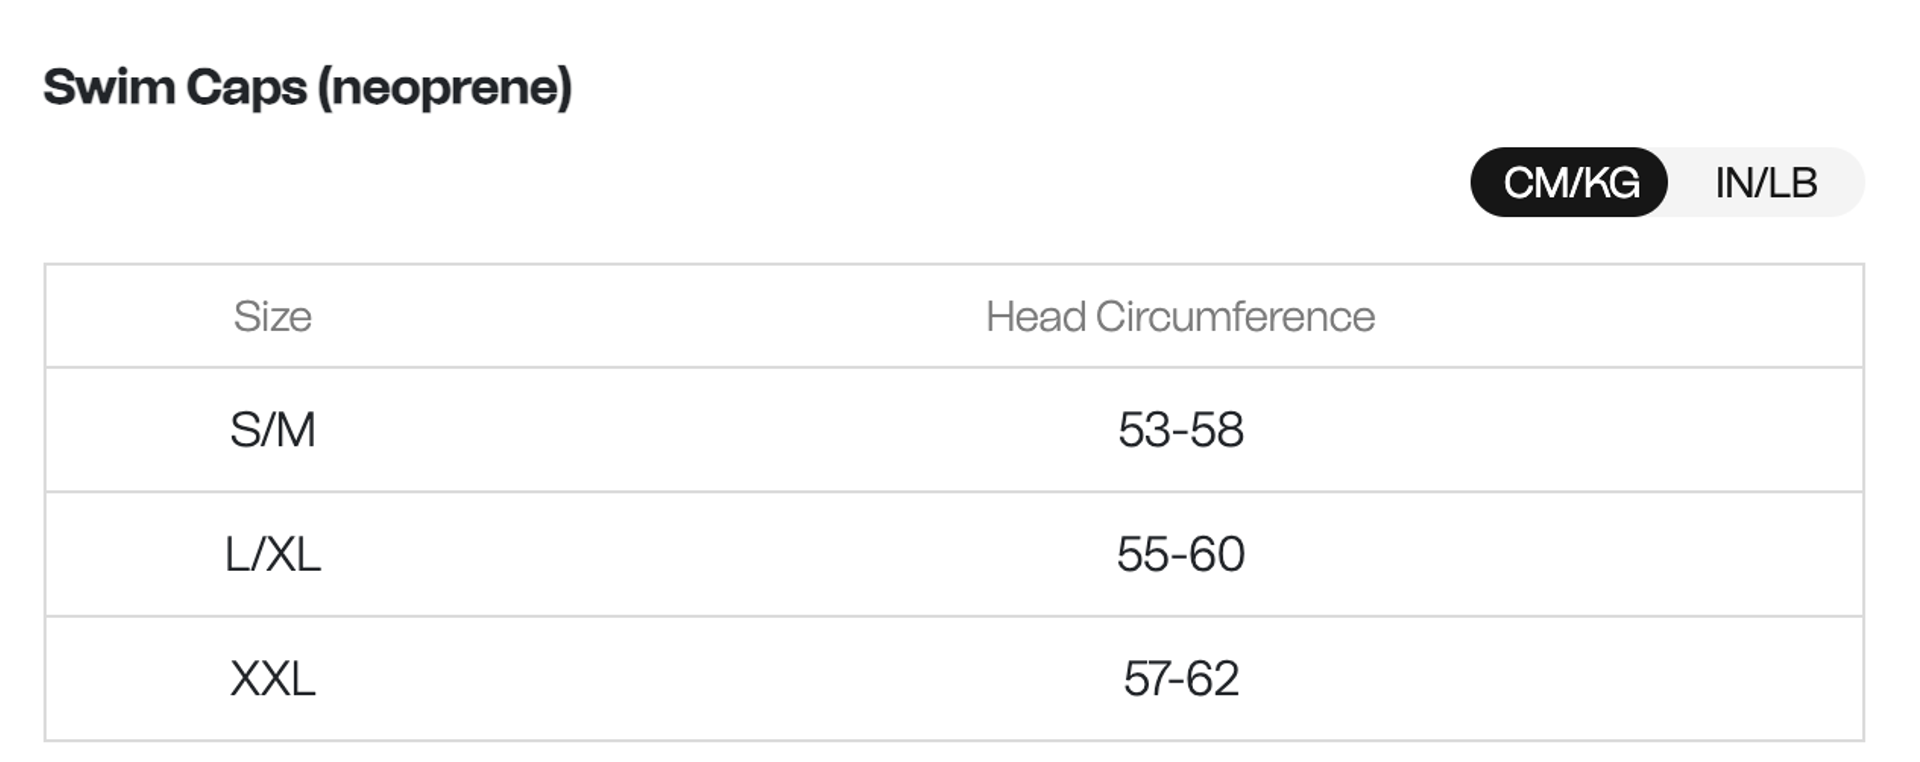The image size is (1920, 762).
Task: Click the word 'Caps' in the heading
Action: 246,88
